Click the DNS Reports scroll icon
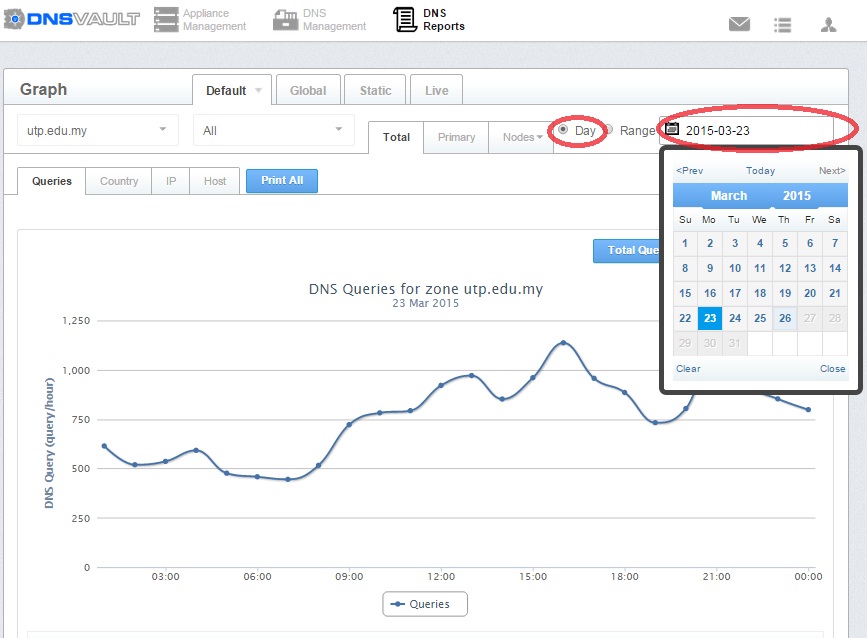 404,19
